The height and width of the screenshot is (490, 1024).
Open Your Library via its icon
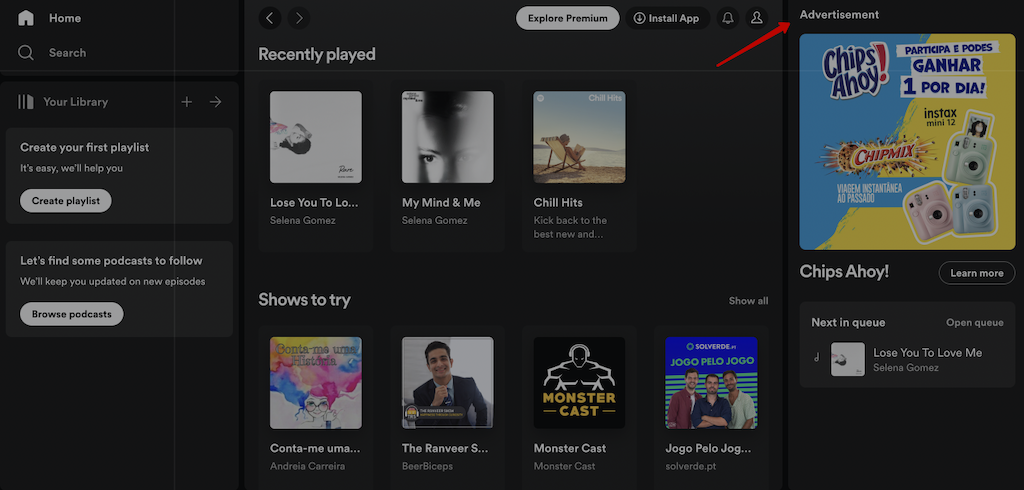(x=25, y=102)
